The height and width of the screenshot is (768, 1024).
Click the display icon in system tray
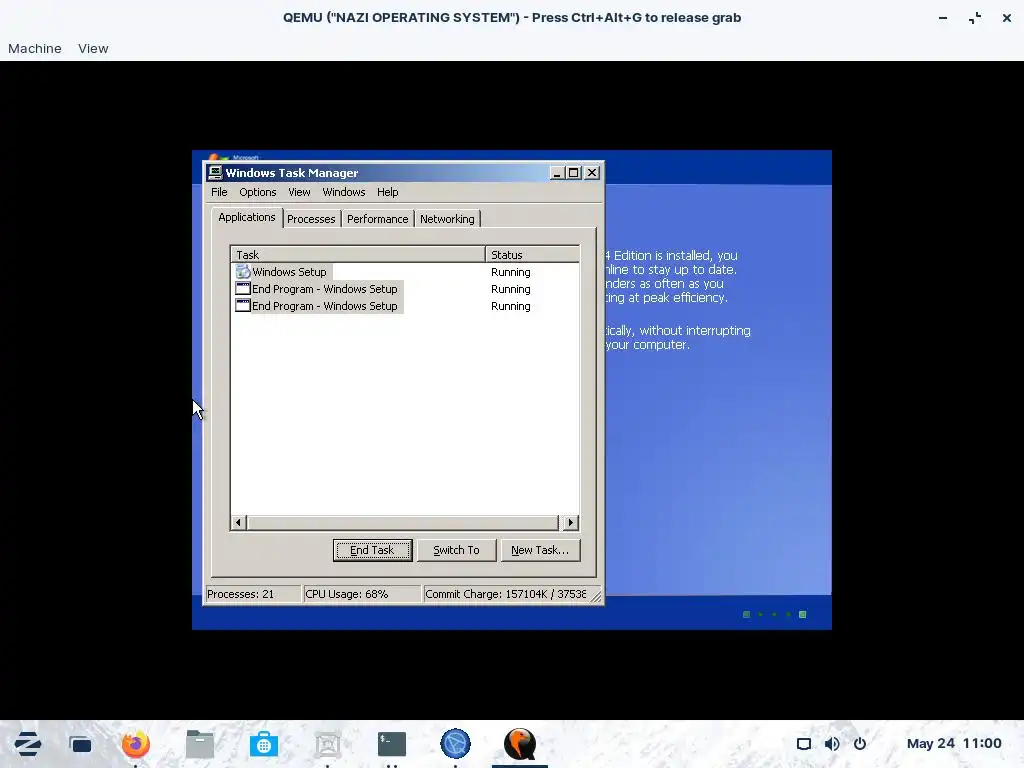pos(804,744)
